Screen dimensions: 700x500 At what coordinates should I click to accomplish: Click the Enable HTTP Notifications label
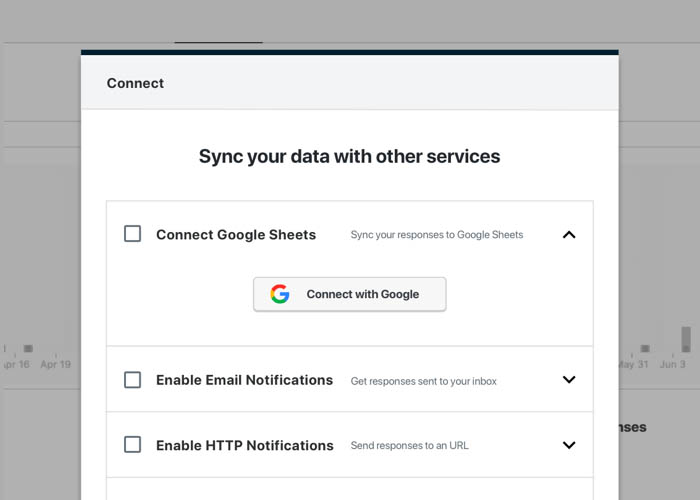tap(245, 445)
